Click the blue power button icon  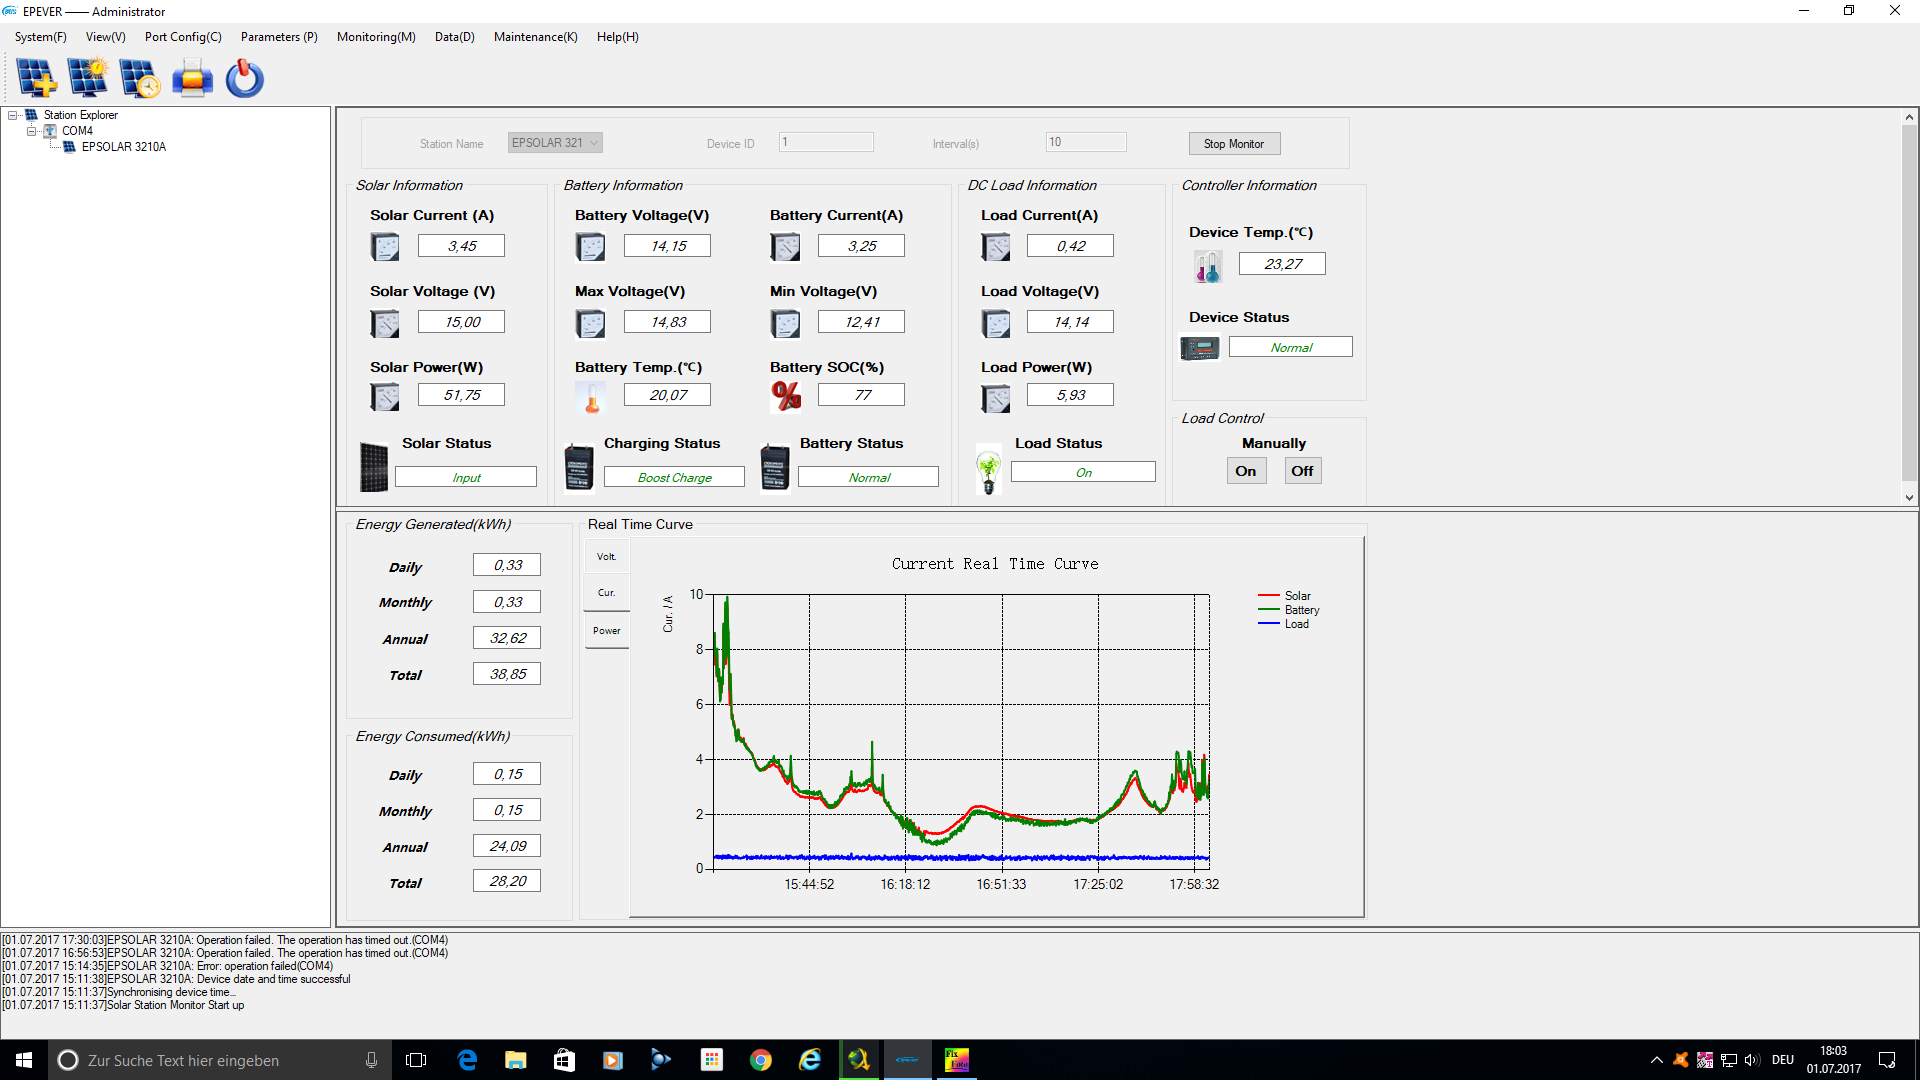click(x=244, y=78)
